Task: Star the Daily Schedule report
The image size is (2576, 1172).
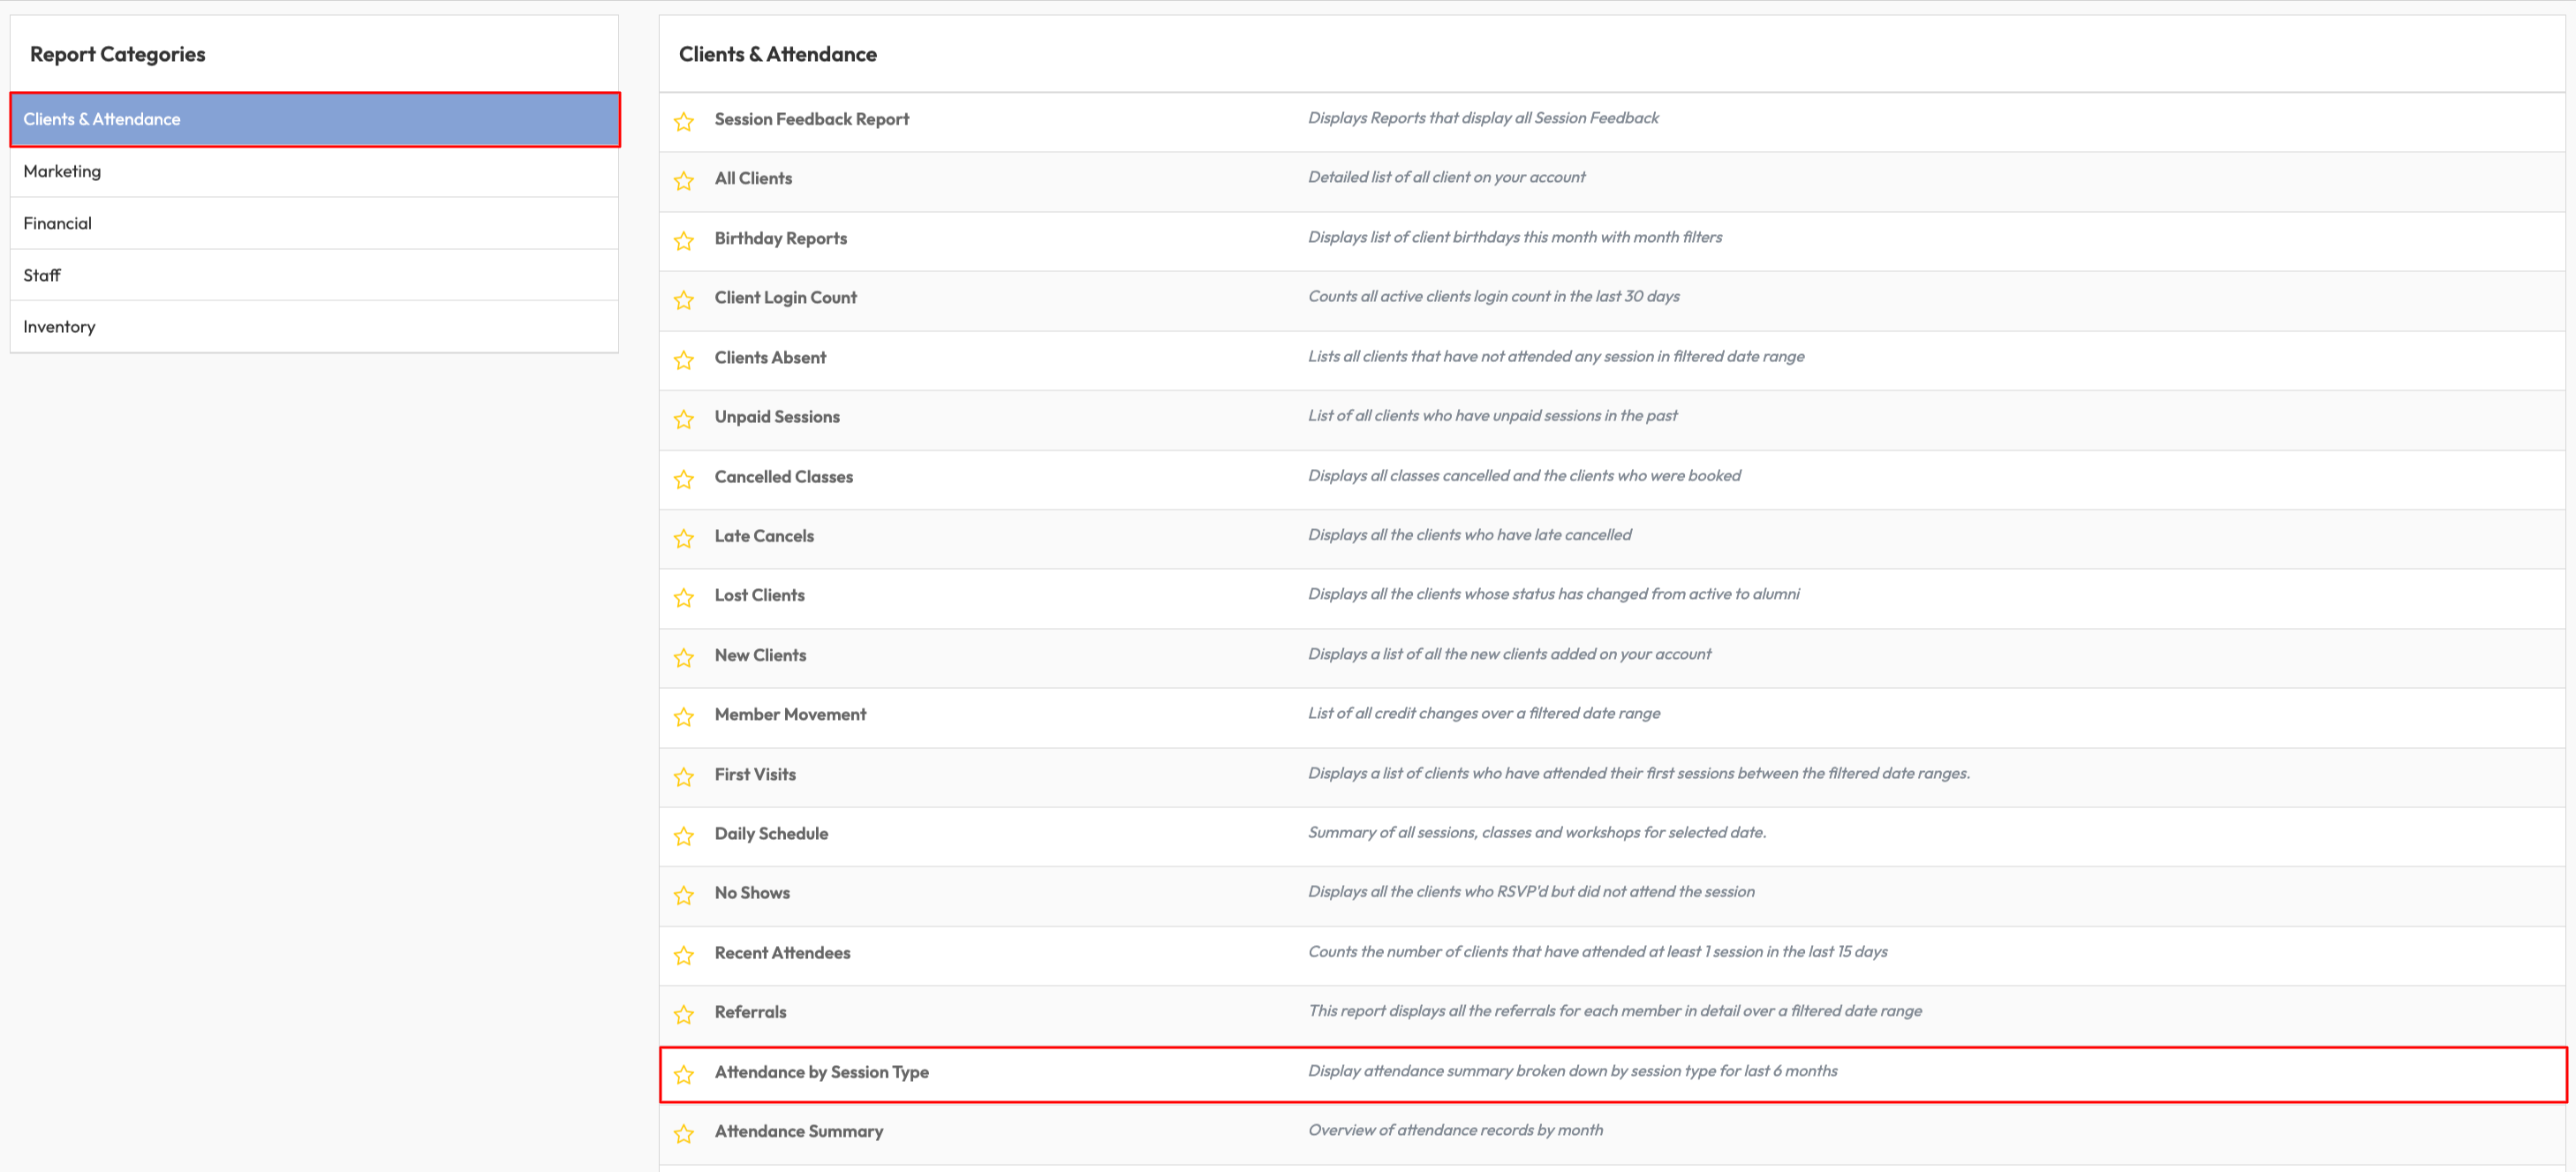Action: click(684, 836)
